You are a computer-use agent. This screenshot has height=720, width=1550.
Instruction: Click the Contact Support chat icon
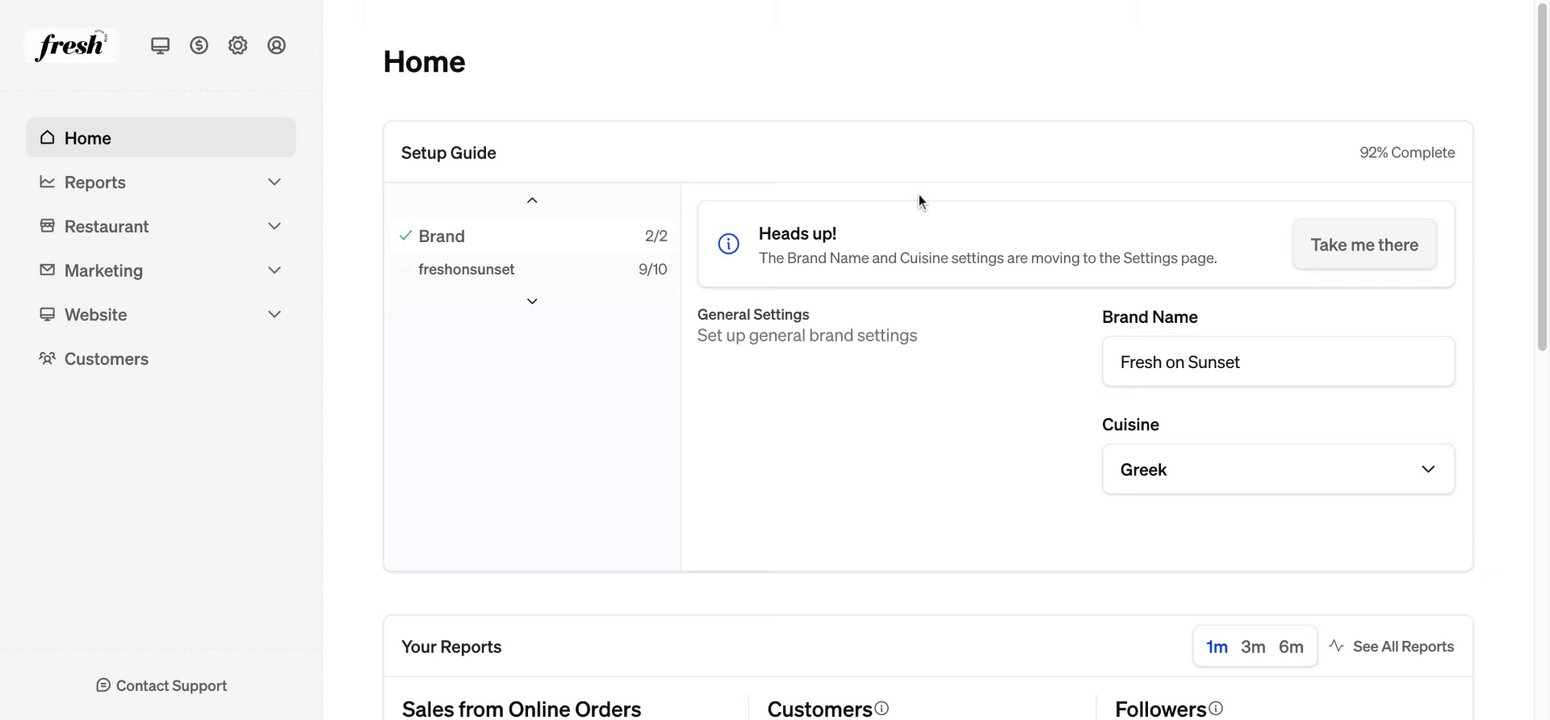(103, 685)
